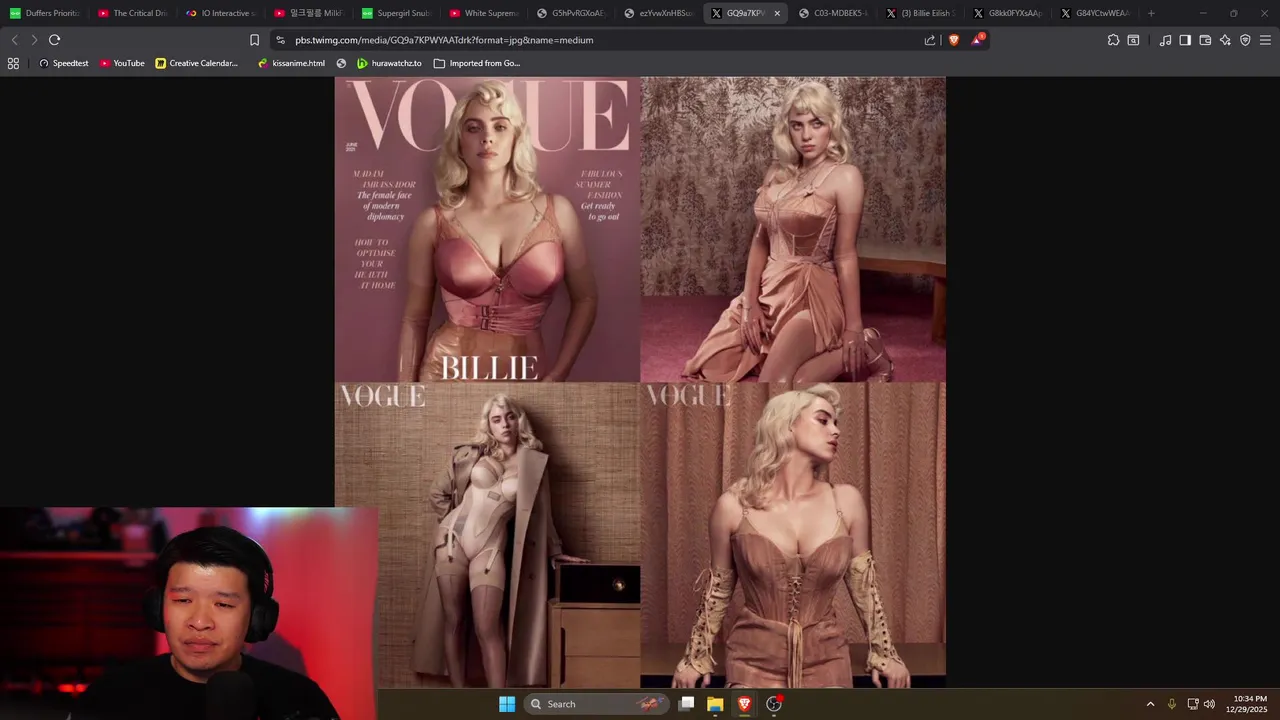The image size is (1280, 720).
Task: Open a new tab with plus button
Action: coord(1151,13)
